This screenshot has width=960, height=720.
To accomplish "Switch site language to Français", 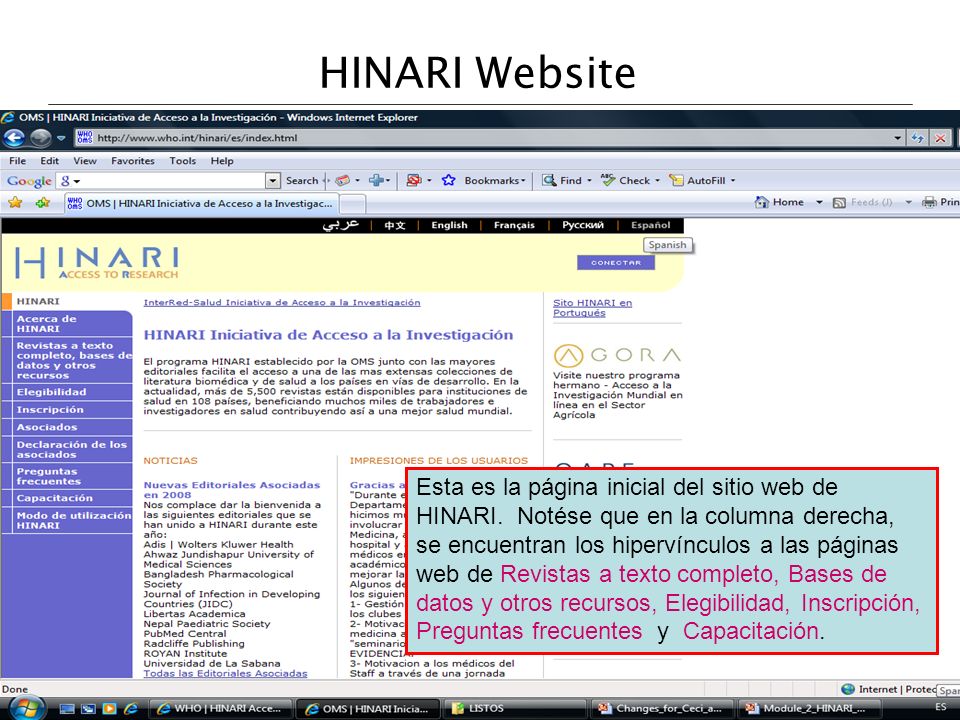I will 514,225.
